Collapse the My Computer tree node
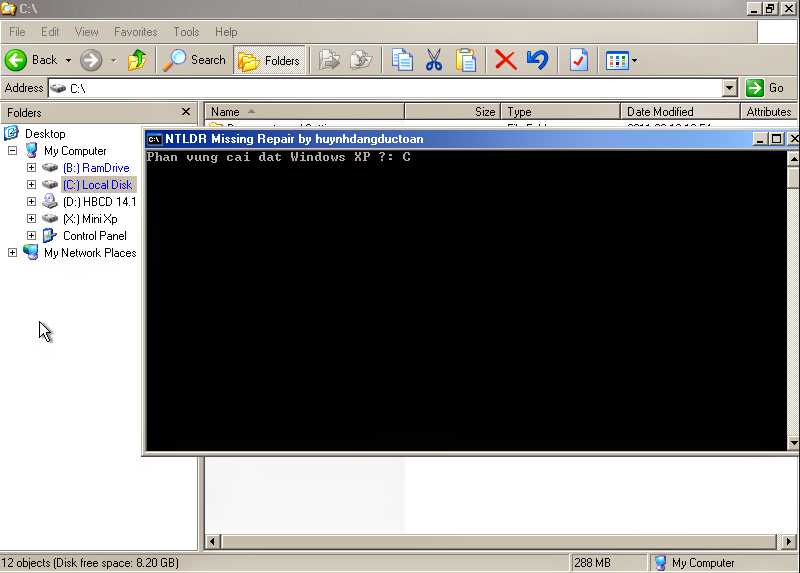Viewport: 800px width, 573px height. coord(12,151)
